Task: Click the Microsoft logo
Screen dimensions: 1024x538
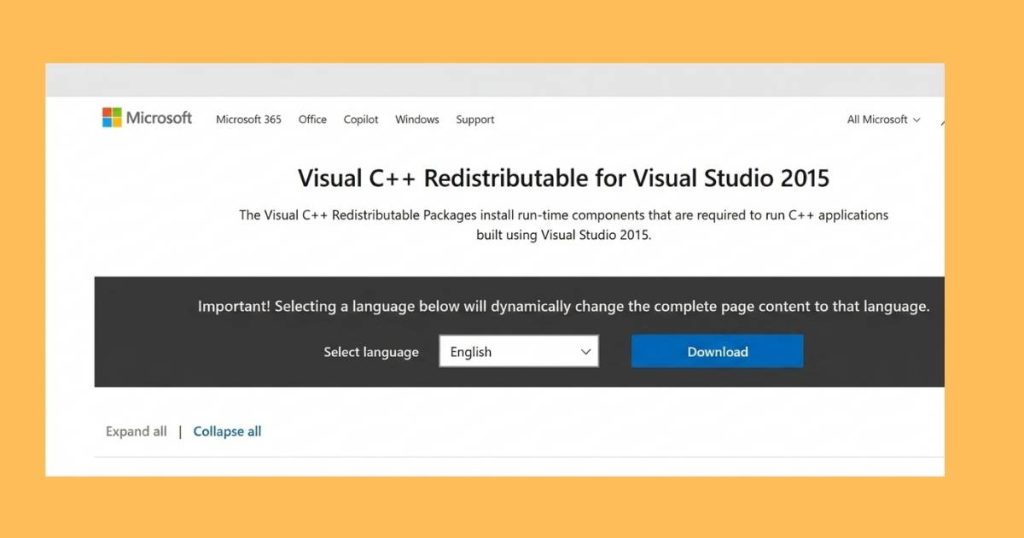Action: coord(147,118)
